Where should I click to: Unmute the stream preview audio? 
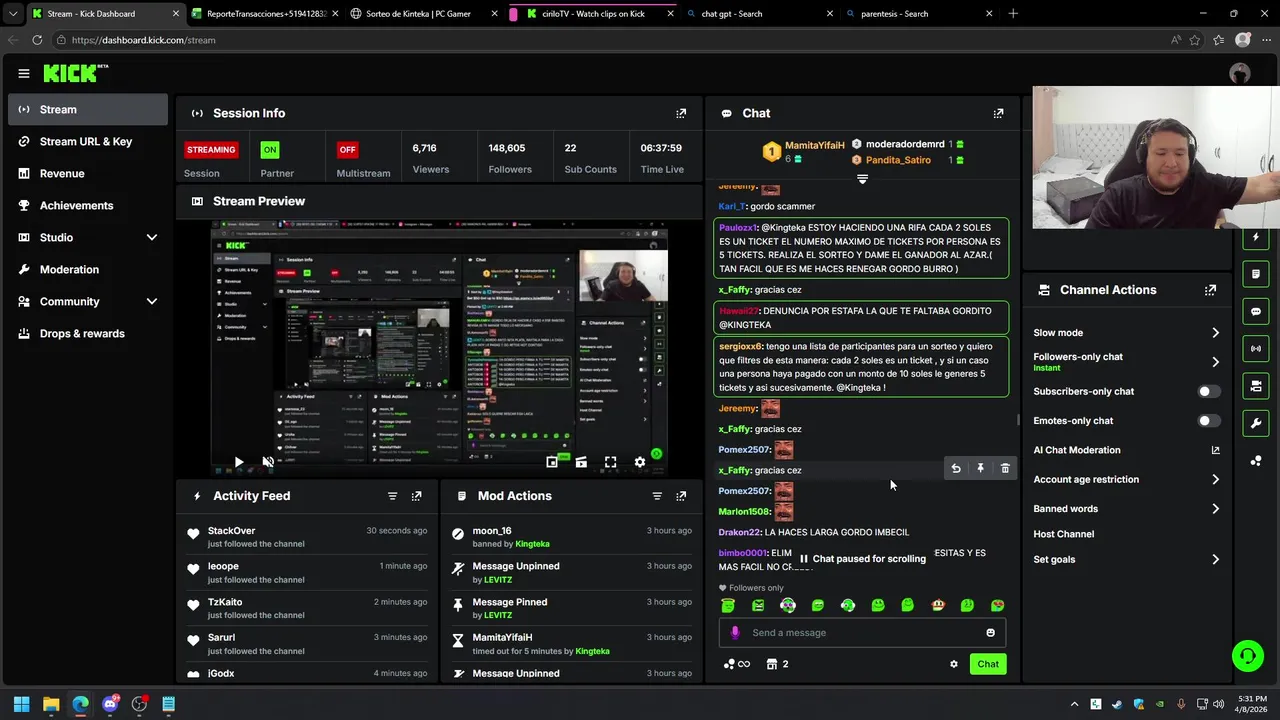(x=268, y=462)
